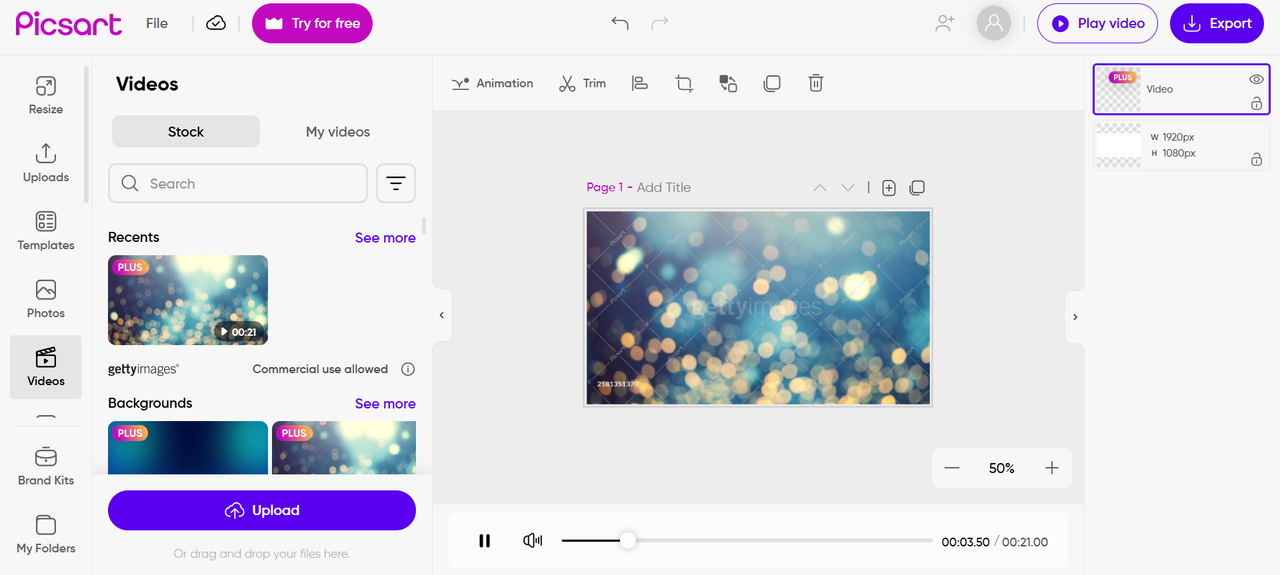Open My Folders panel

click(45, 534)
